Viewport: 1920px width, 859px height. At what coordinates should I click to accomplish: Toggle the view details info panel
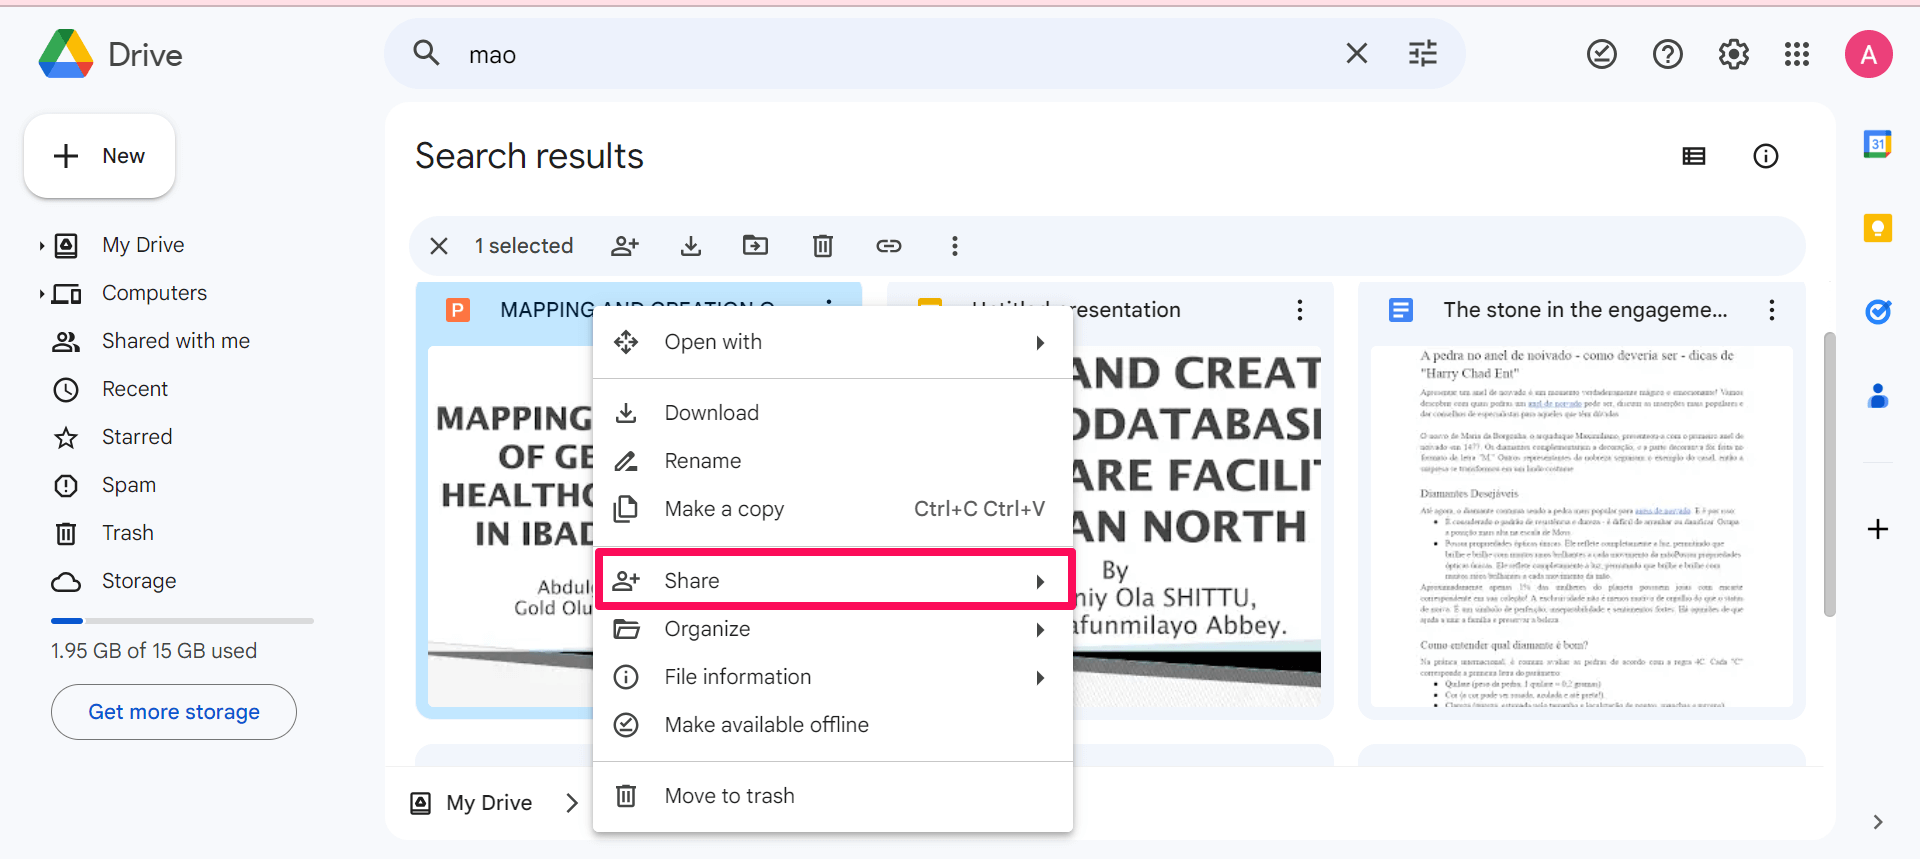[1765, 156]
